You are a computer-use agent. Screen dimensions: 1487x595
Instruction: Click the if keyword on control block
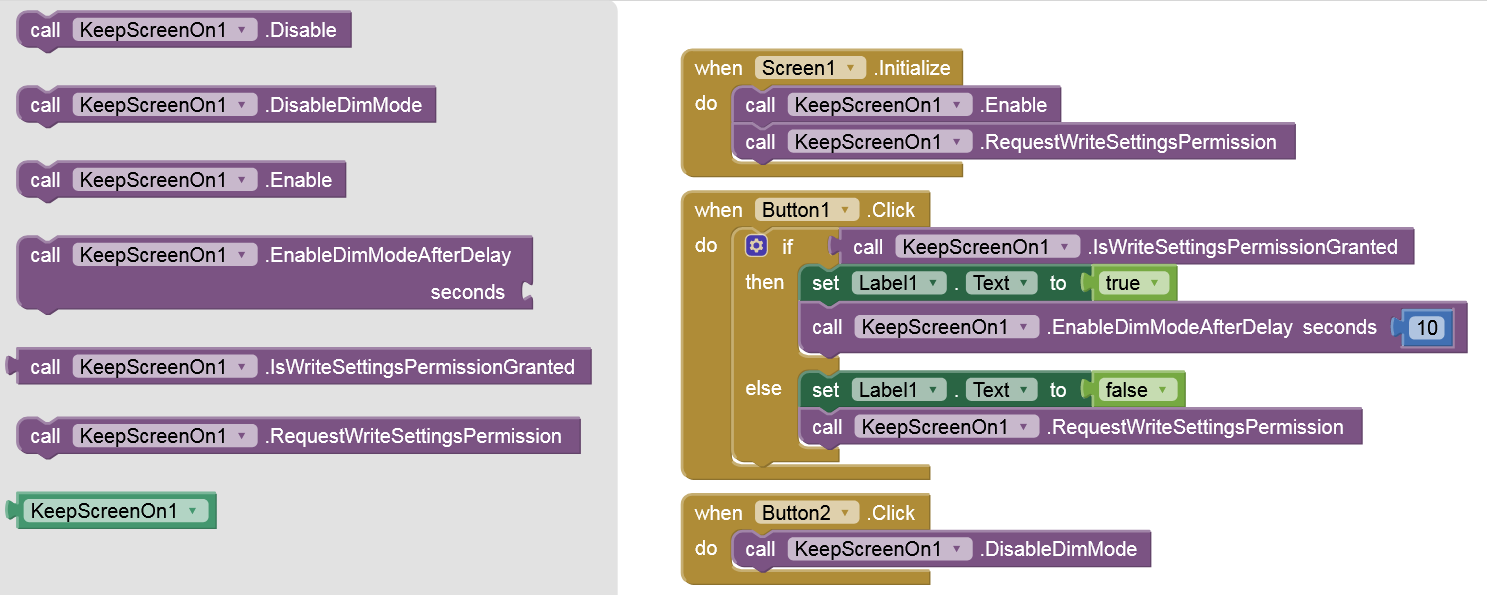(x=788, y=246)
